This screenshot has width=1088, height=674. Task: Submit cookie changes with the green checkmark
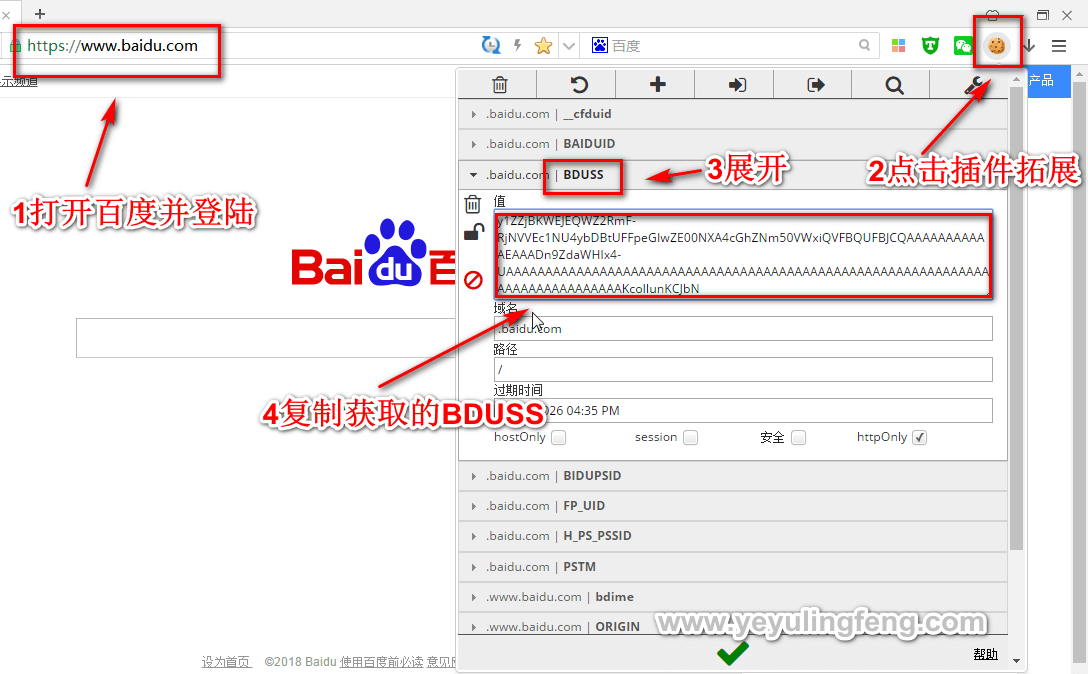coord(733,652)
